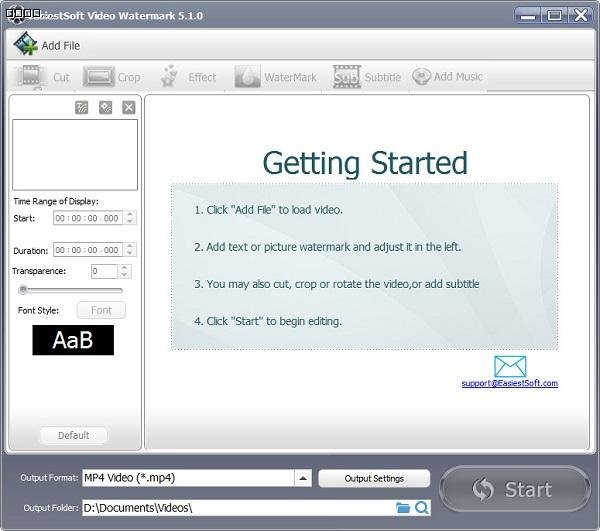Viewport: 600px width, 531px height.
Task: Browse output folder with folder icon
Action: coord(403,508)
